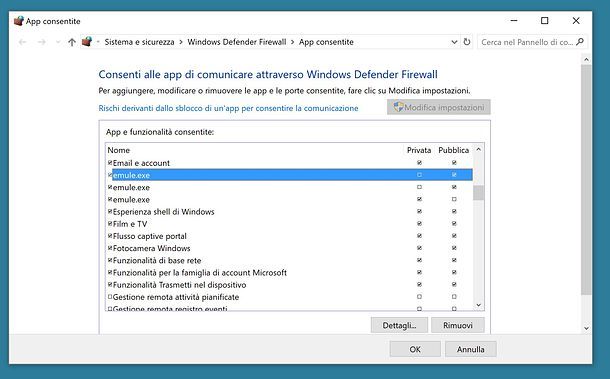Image resolution: width=610 pixels, height=379 pixels.
Task: Open recent locations dropdown arrow
Action: pyautogui.click(x=58, y=42)
